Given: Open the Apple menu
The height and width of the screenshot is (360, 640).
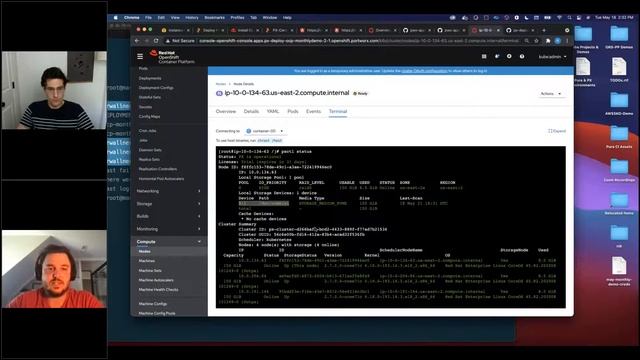Looking at the screenshot, I should click(x=116, y=18).
